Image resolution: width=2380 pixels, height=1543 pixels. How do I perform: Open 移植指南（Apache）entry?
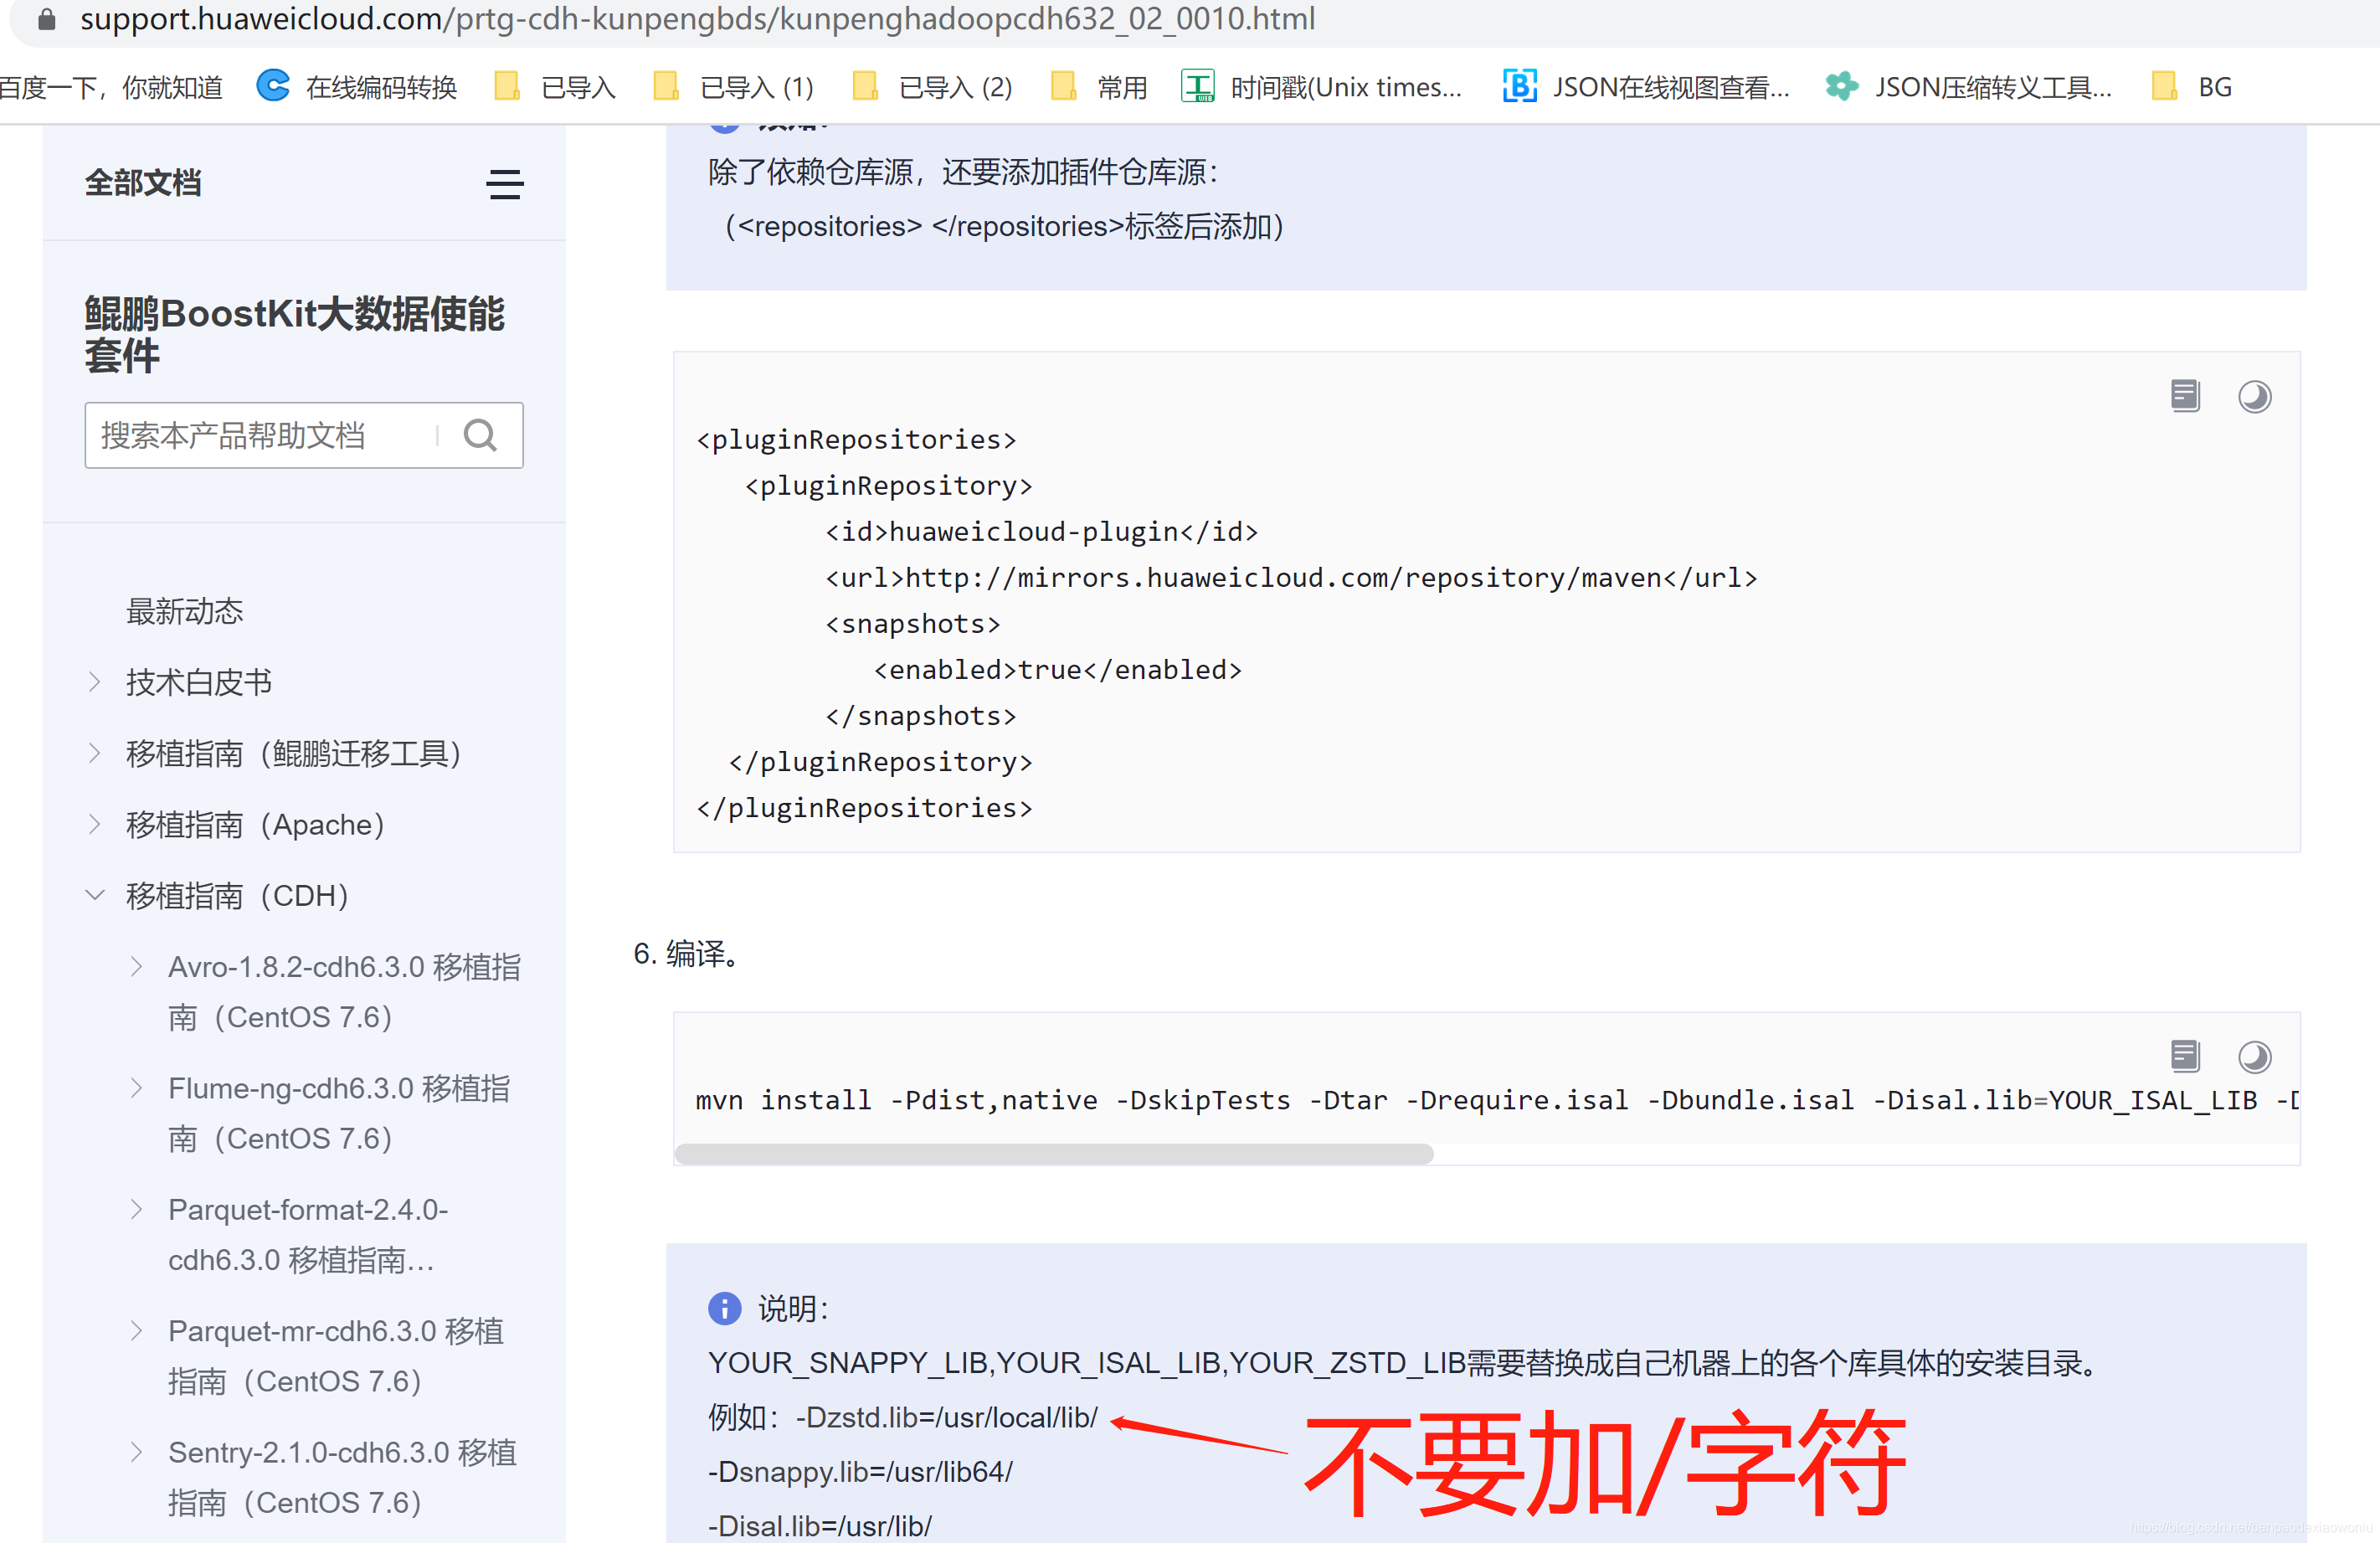click(256, 824)
